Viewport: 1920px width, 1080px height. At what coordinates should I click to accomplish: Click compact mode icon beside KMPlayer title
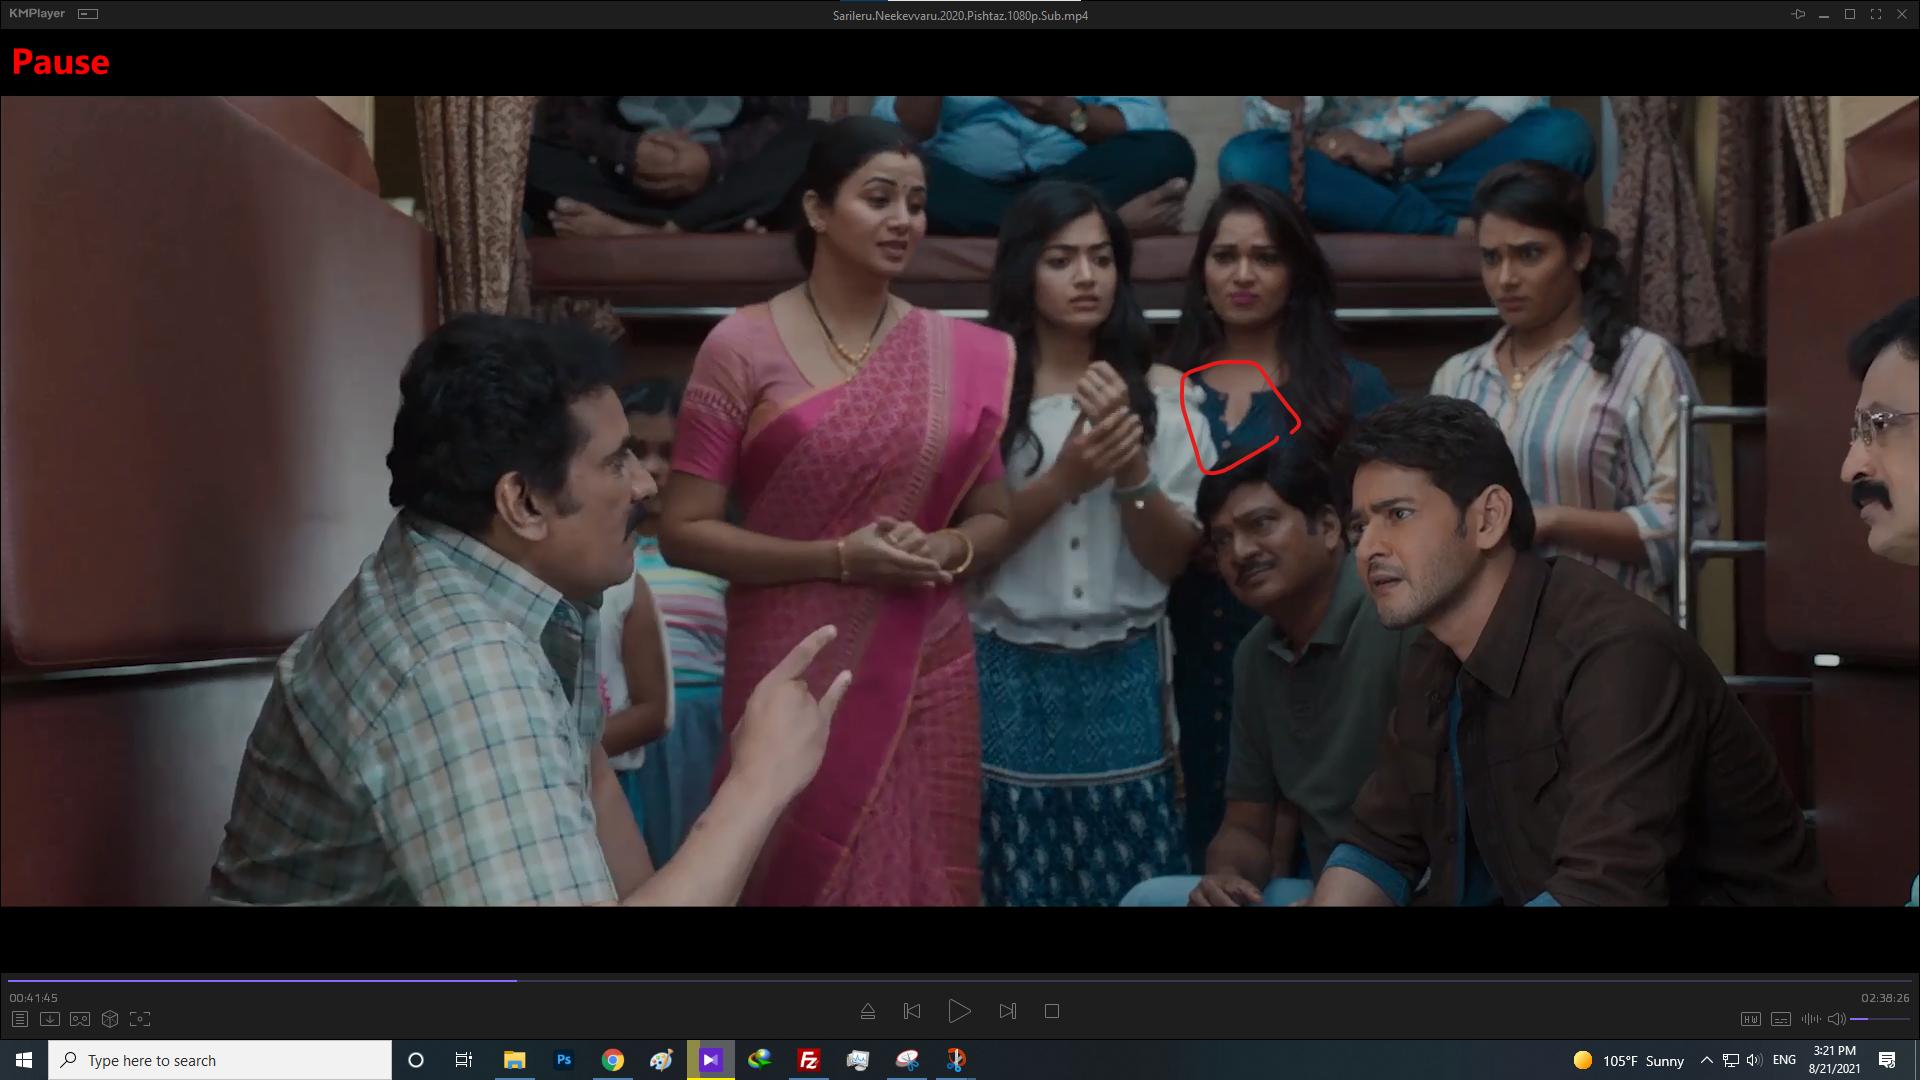click(x=88, y=14)
